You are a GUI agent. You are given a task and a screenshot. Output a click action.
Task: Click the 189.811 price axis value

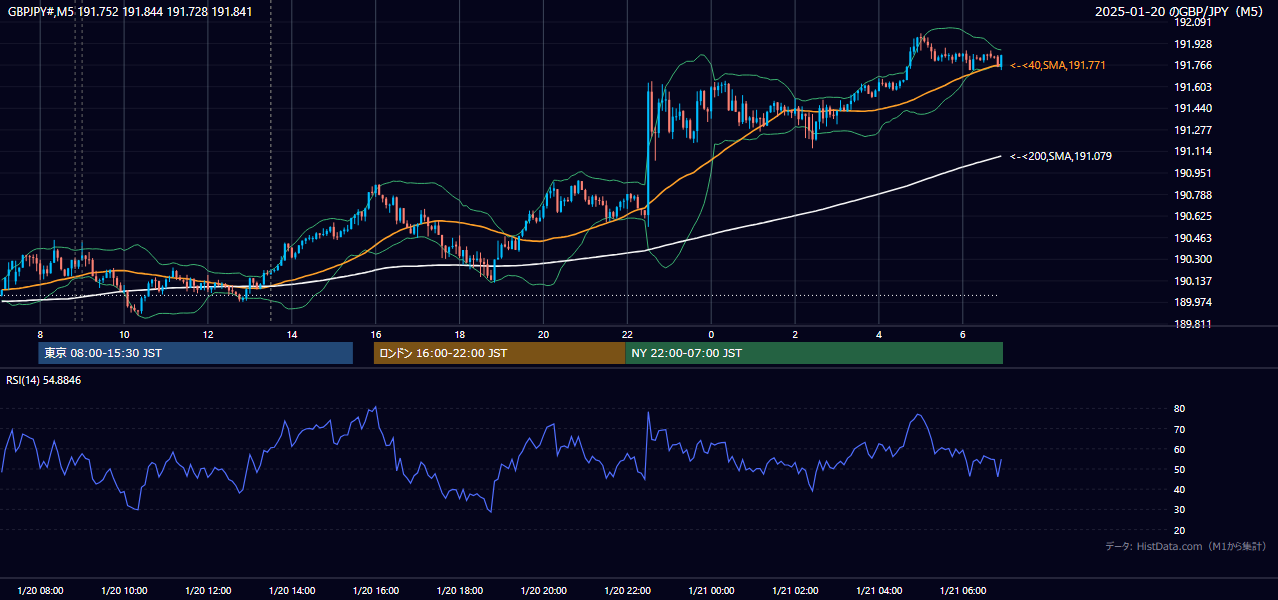(x=1192, y=324)
